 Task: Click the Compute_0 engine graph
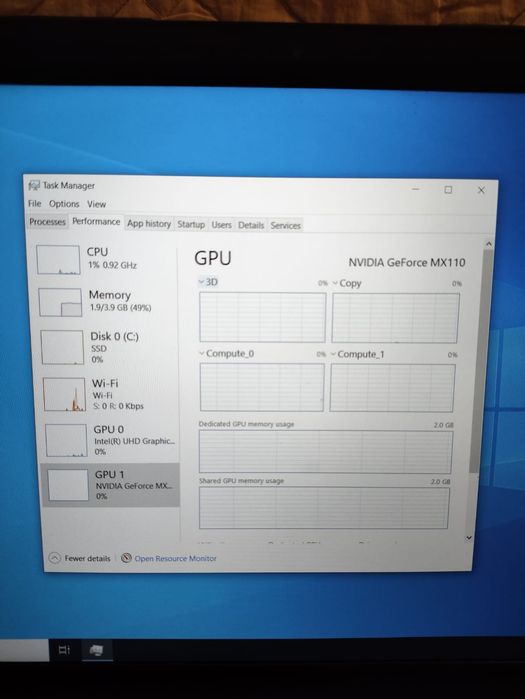[x=262, y=387]
